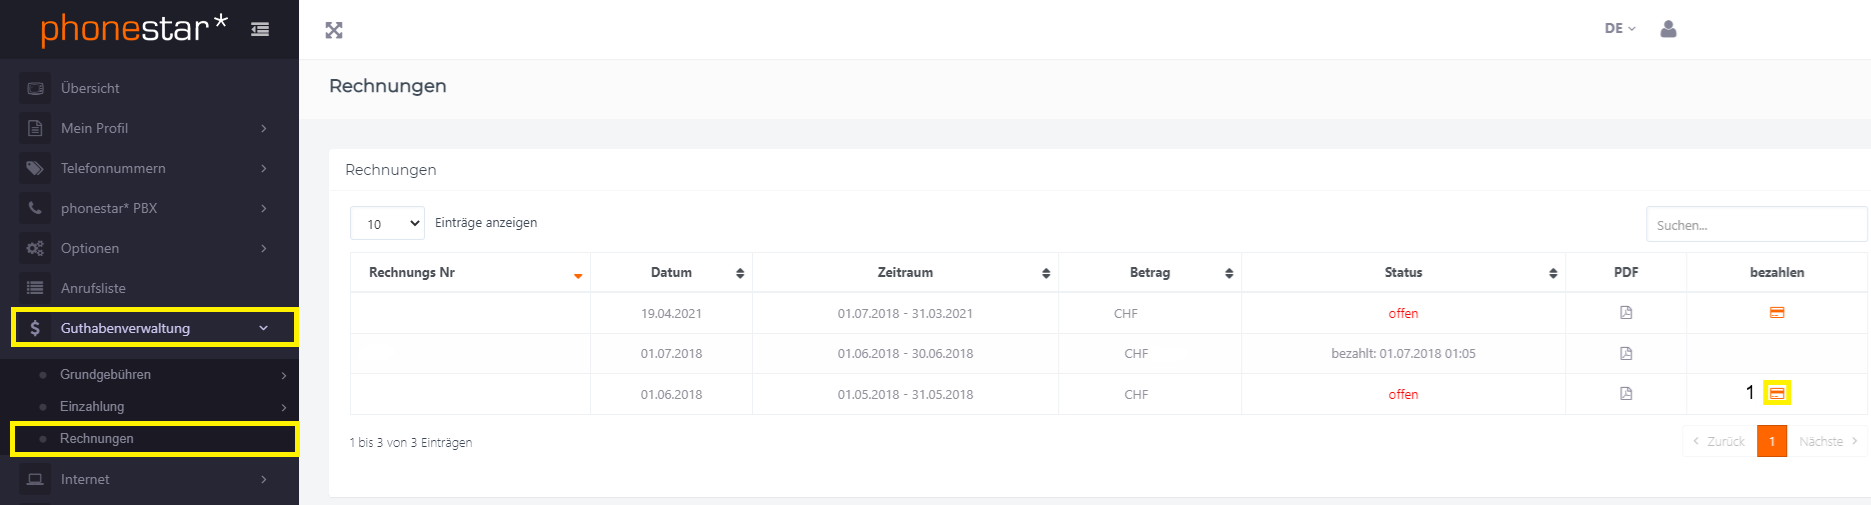Open the entries-per-page dropdown showing 10

coord(387,223)
